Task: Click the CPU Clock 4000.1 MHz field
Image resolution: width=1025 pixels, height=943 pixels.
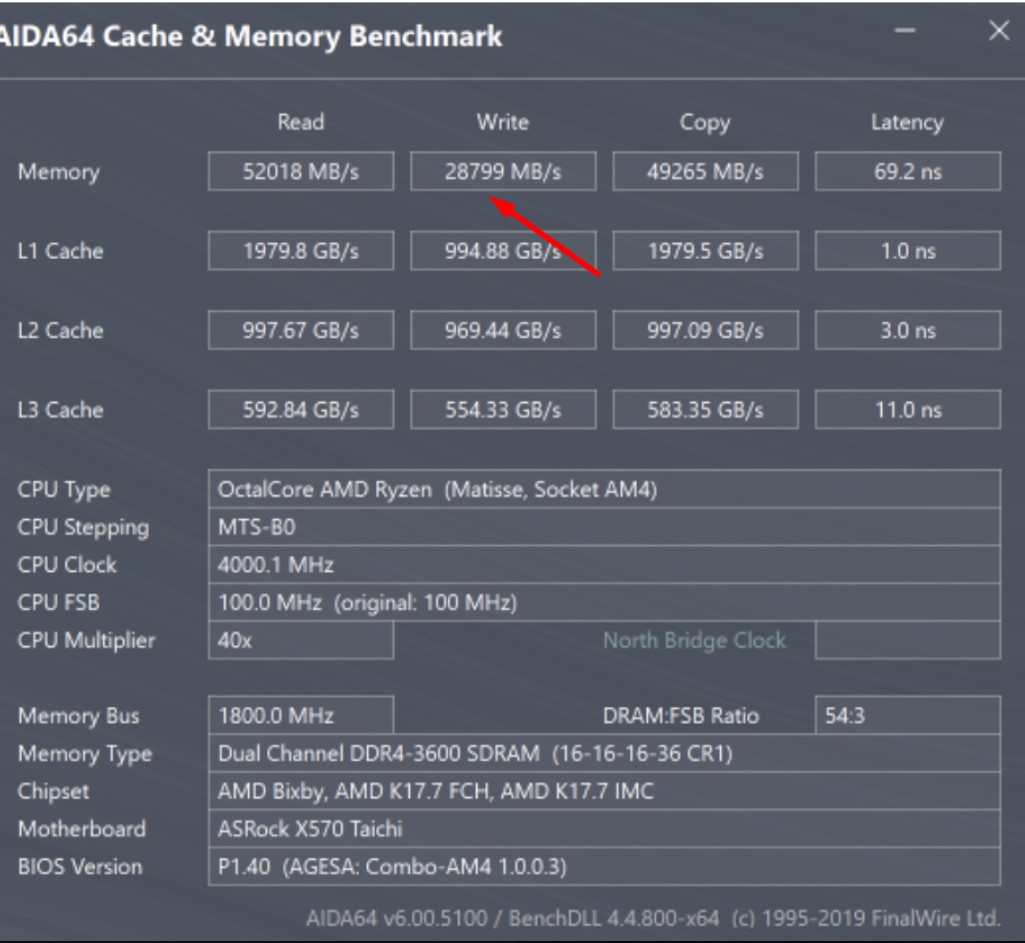Action: click(604, 565)
